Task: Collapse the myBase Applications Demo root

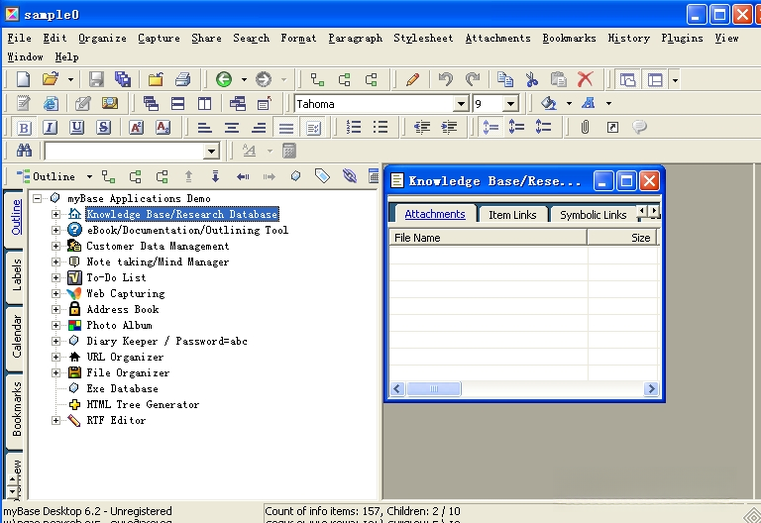Action: point(37,198)
